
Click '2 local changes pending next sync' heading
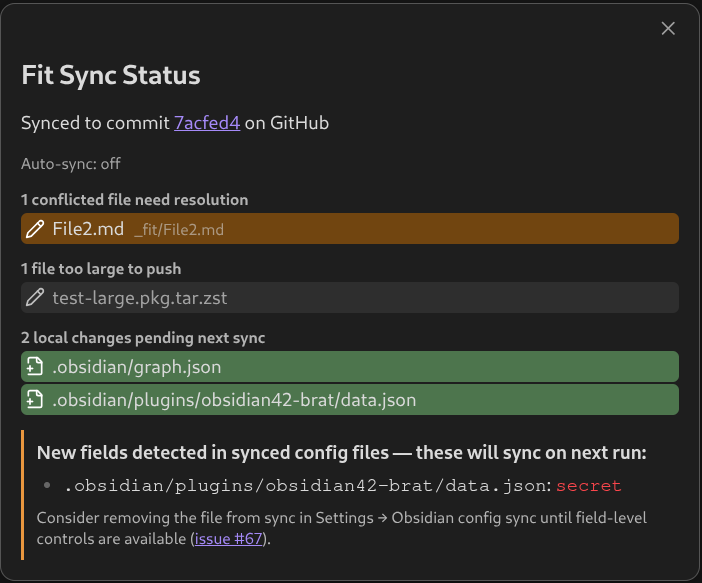click(143, 338)
